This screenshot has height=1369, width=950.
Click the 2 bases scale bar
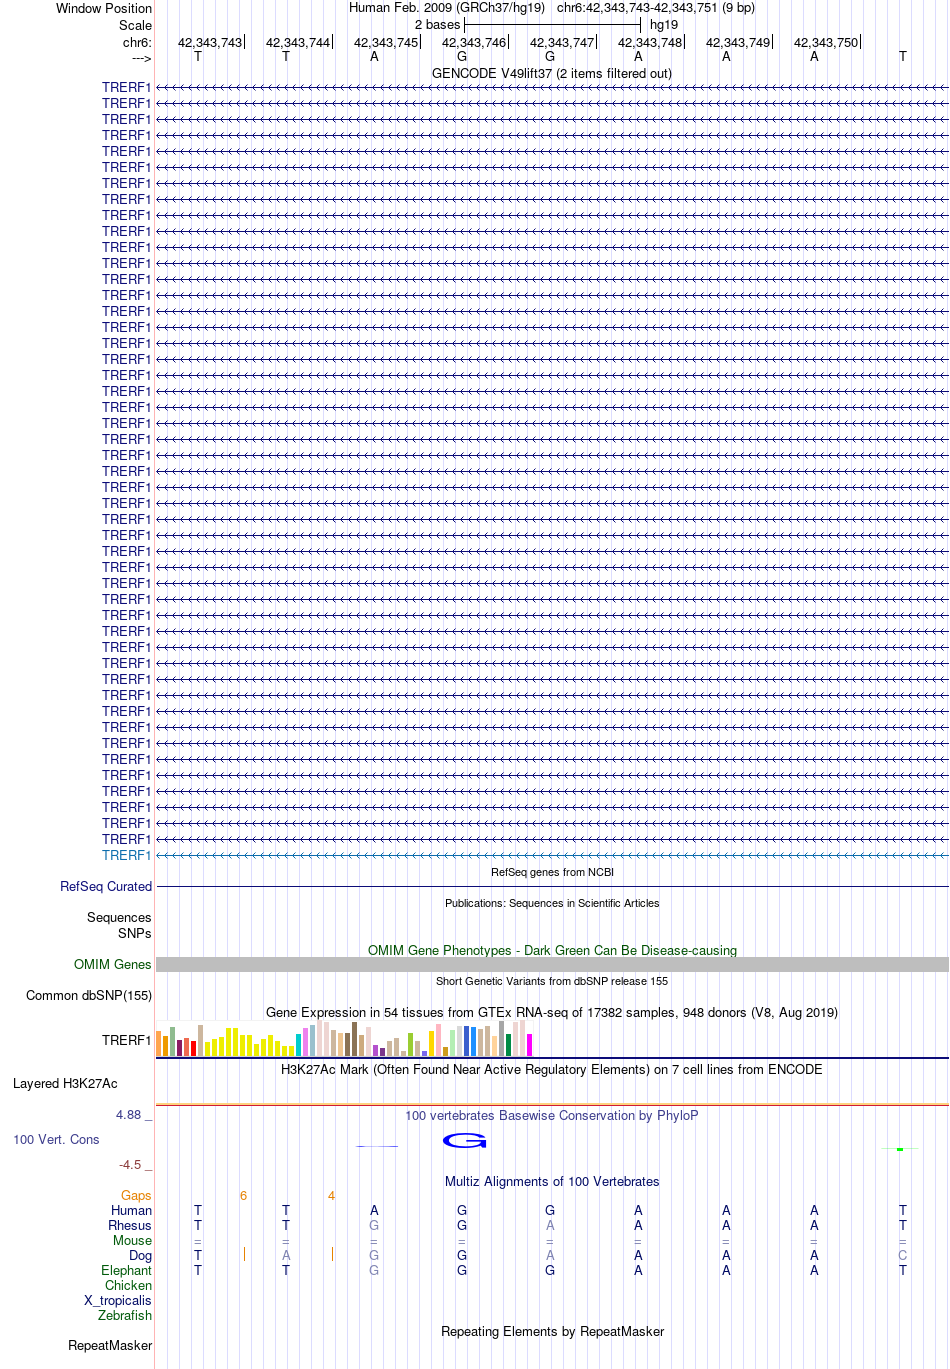click(x=552, y=24)
